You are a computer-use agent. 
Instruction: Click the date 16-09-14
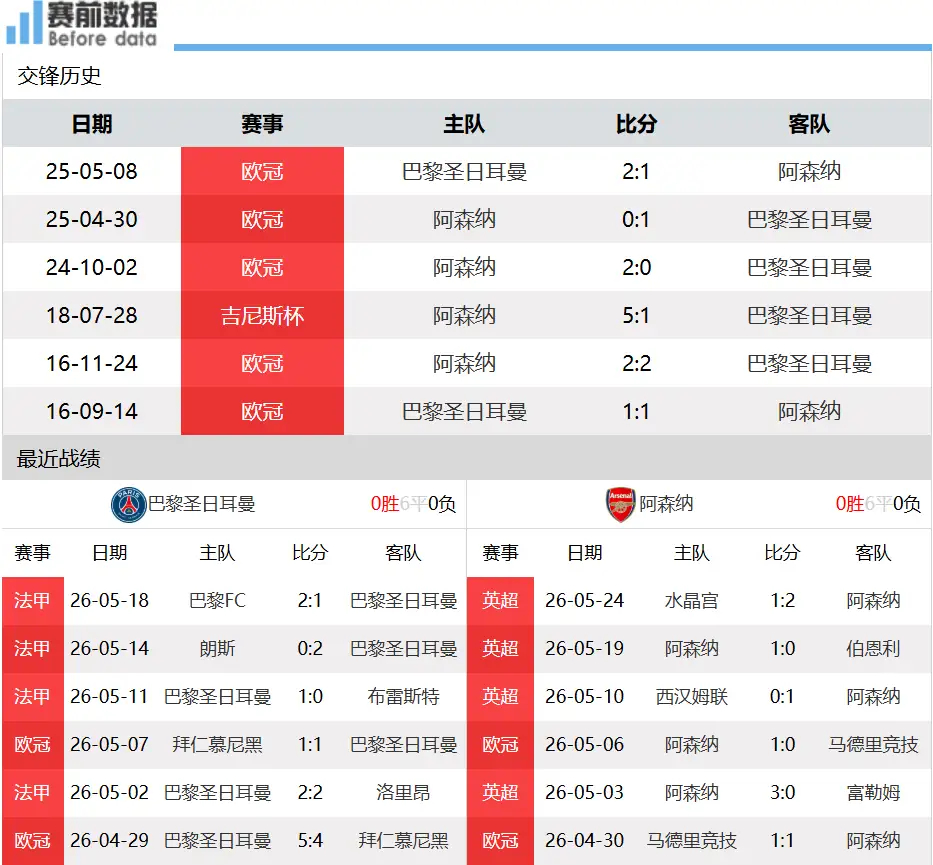point(92,411)
